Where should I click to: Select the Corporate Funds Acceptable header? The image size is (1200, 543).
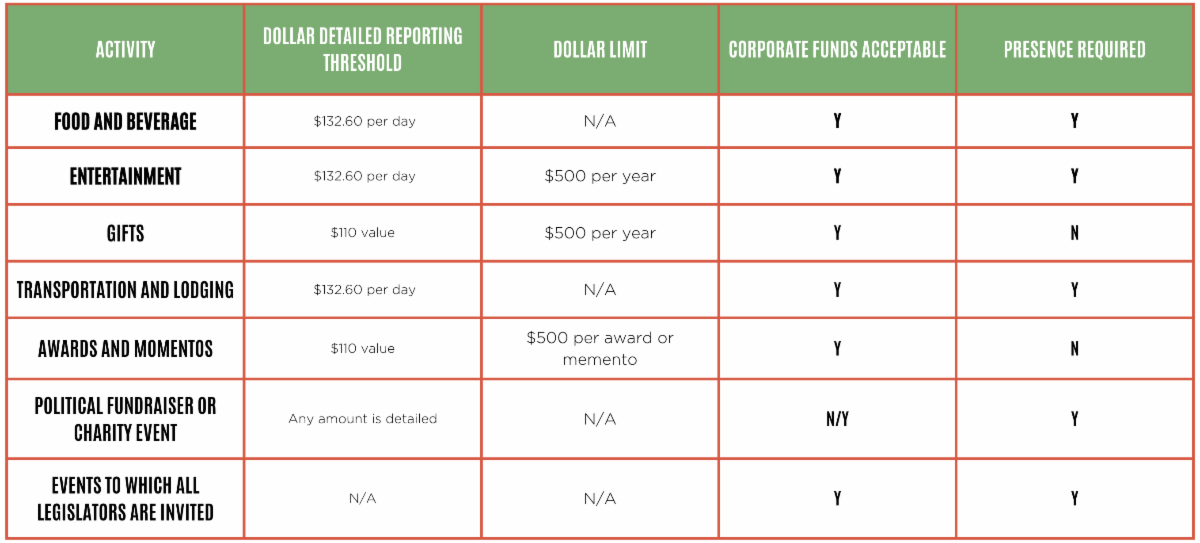[x=837, y=50]
